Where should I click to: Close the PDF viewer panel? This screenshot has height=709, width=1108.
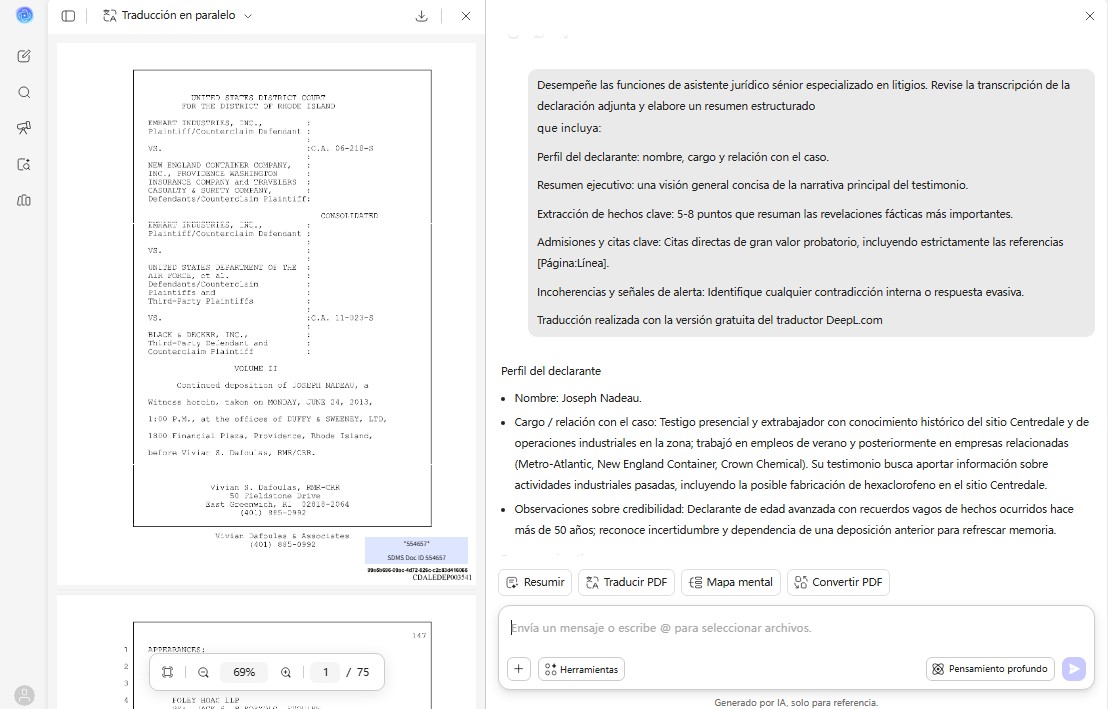(x=466, y=16)
